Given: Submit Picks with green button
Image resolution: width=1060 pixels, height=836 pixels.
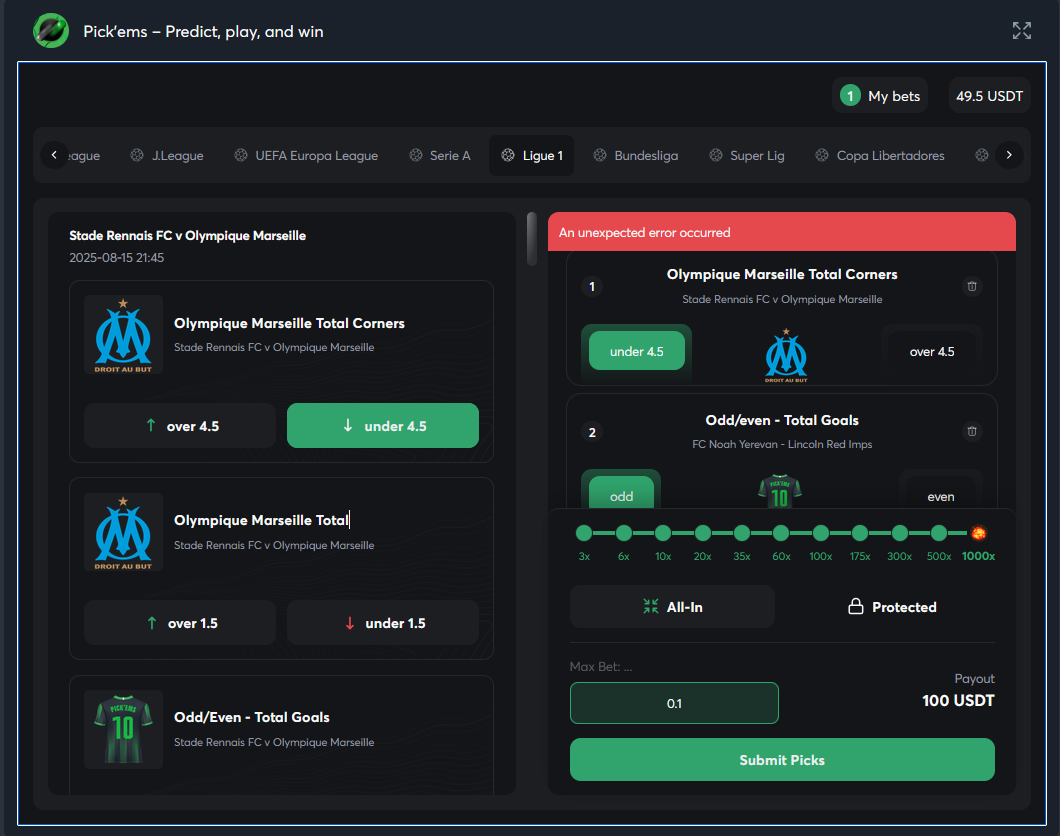Looking at the screenshot, I should click(782, 760).
